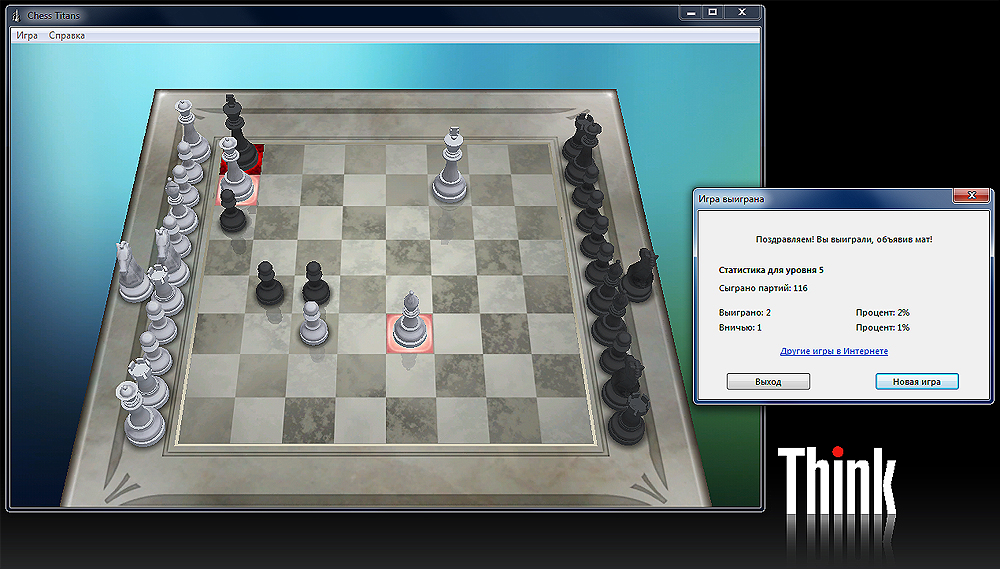Close the Игра выиграна dialog
Image resolution: width=1000 pixels, height=569 pixels.
coord(971,195)
